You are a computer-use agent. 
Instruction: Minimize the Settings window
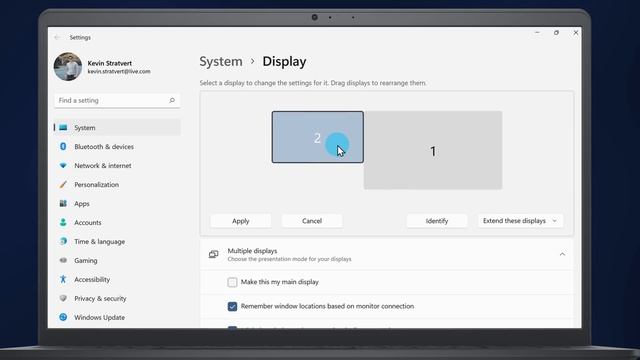click(537, 33)
